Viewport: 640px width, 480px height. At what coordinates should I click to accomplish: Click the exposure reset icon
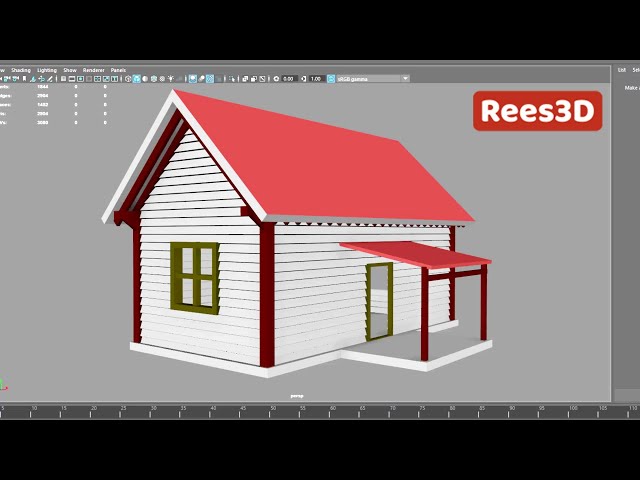click(276, 78)
